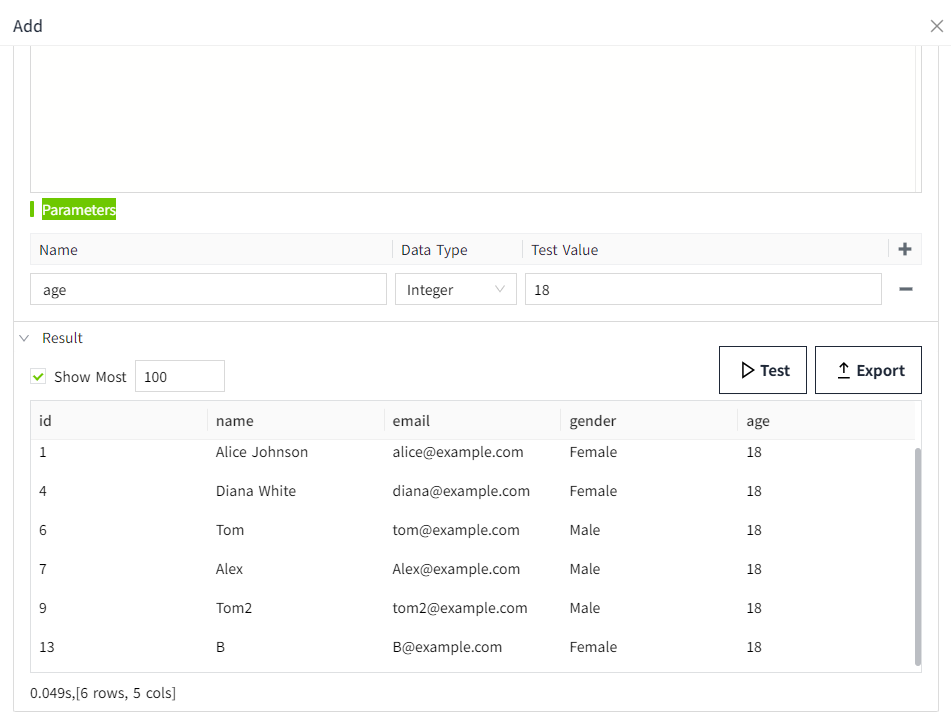Focus the Show Most row limit field
Screen dimensions: 951x722
coord(179,377)
